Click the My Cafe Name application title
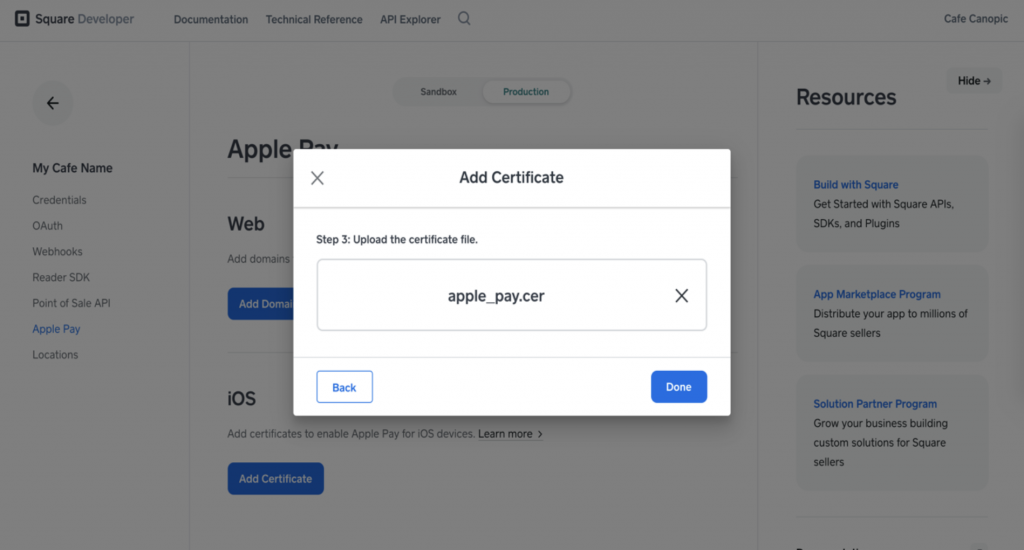 click(x=72, y=168)
